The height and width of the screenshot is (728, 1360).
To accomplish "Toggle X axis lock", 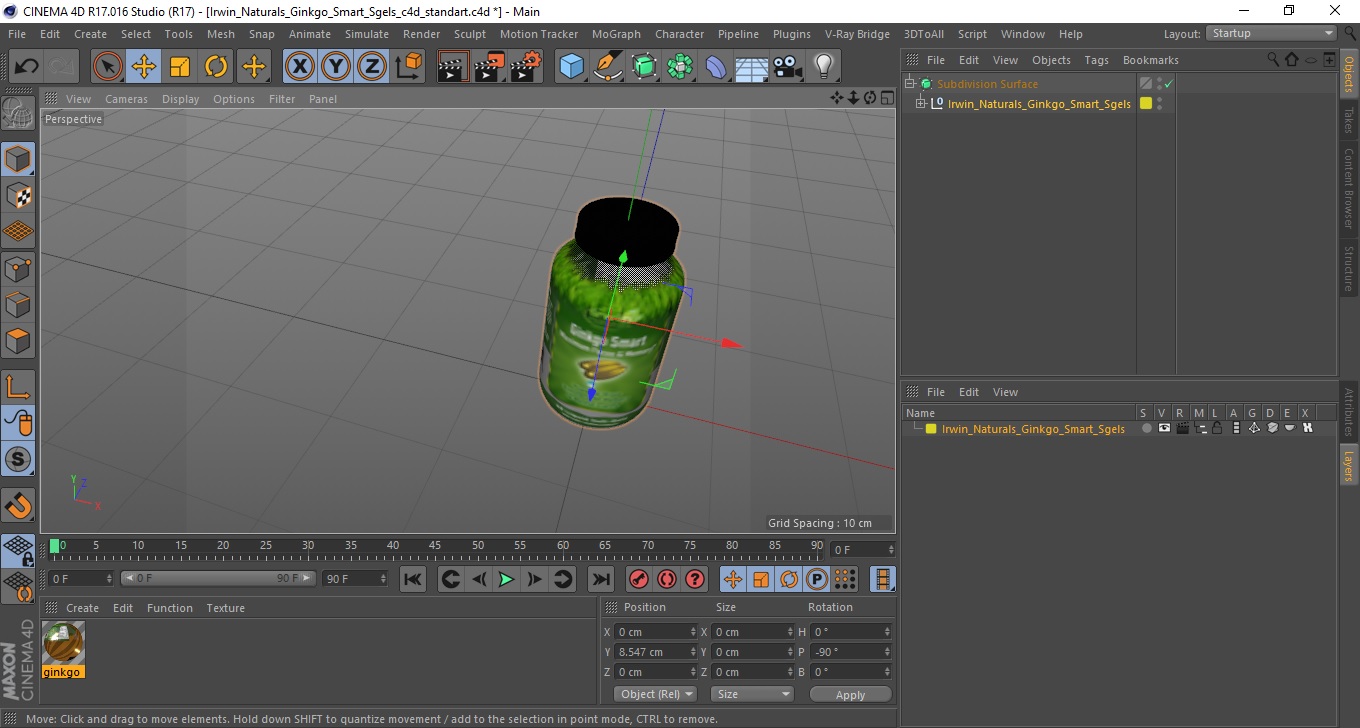I will tap(300, 67).
